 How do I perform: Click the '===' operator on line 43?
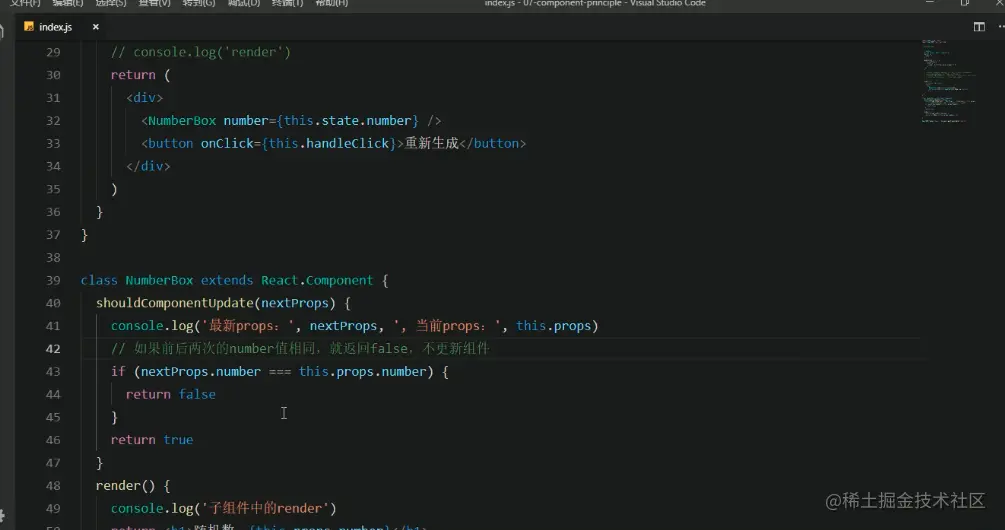(279, 372)
